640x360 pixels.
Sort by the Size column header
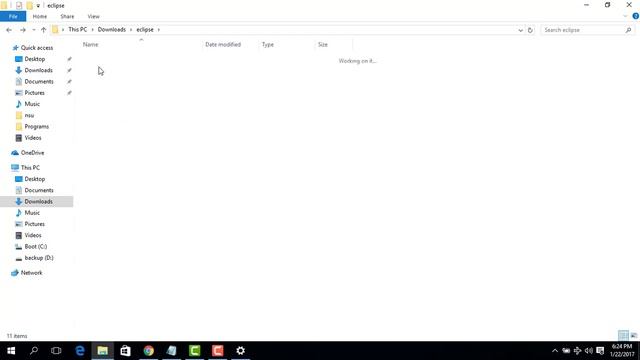pos(323,44)
